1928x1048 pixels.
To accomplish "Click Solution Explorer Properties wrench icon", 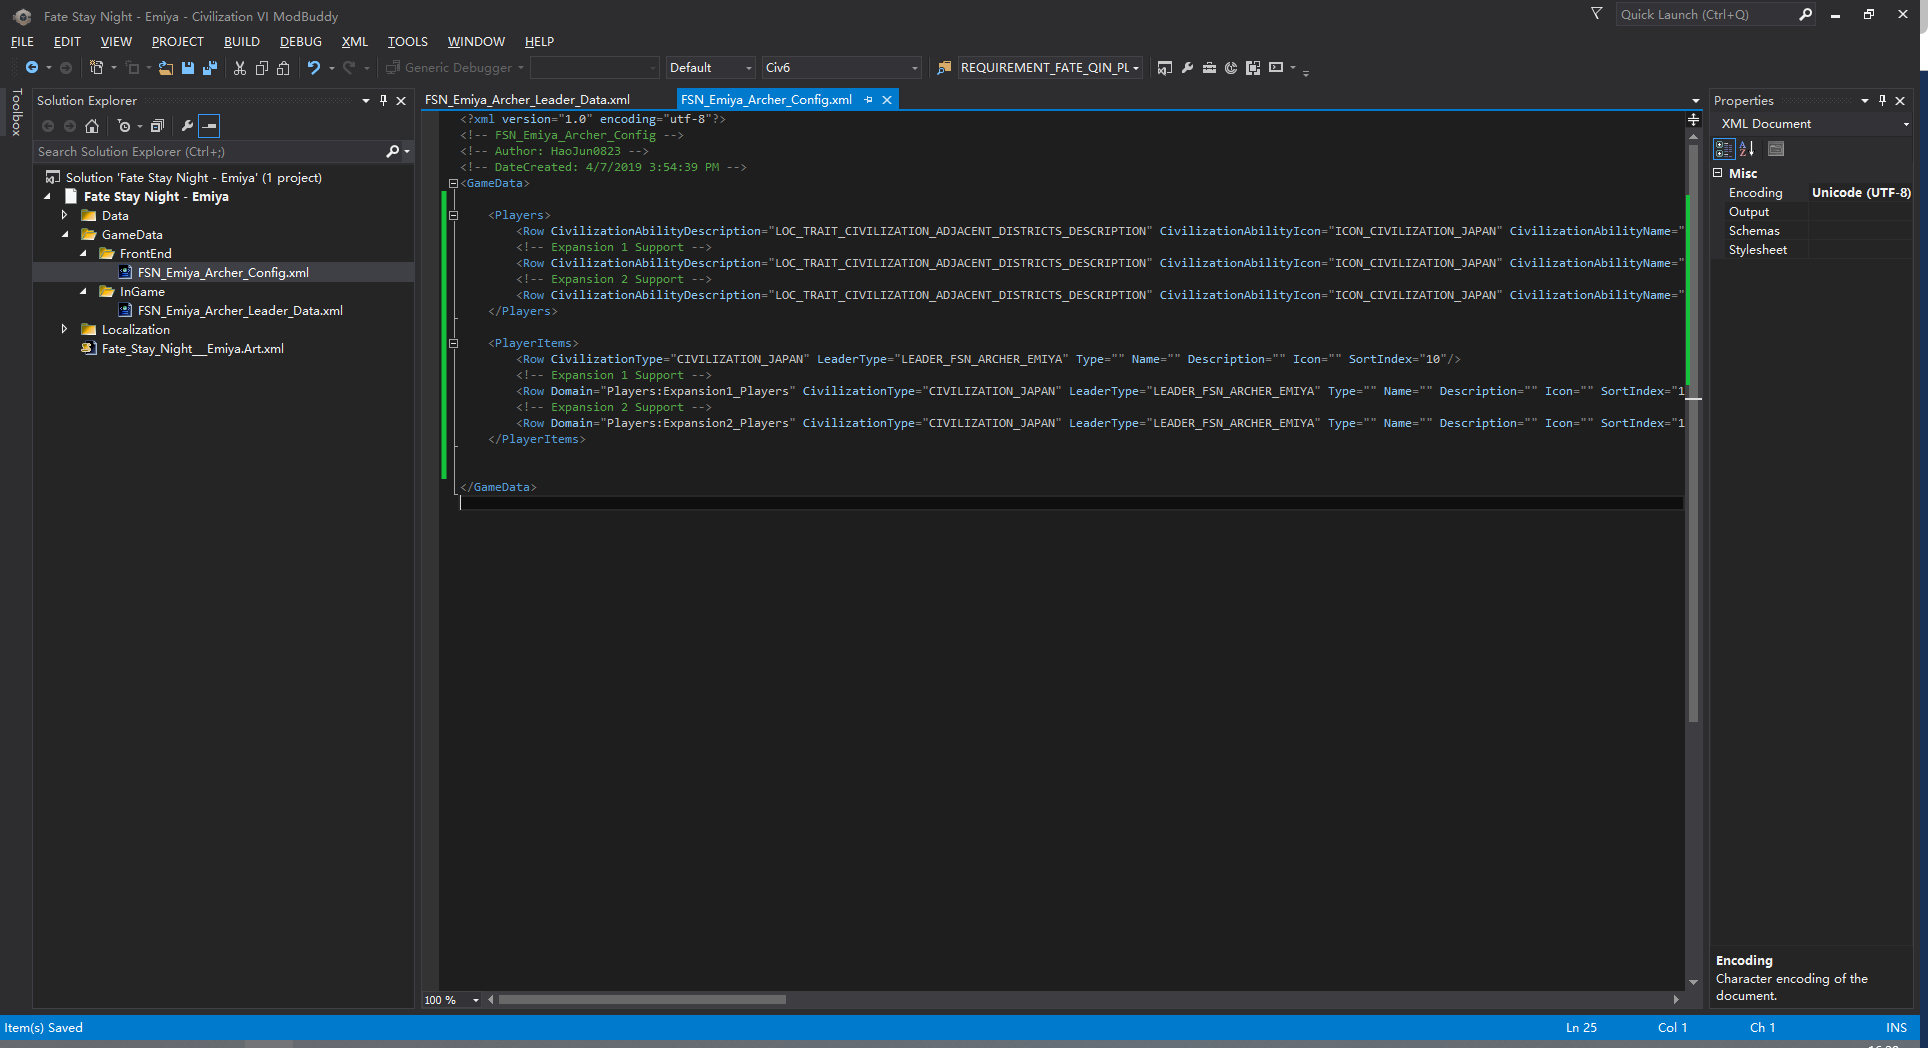I will tap(187, 126).
